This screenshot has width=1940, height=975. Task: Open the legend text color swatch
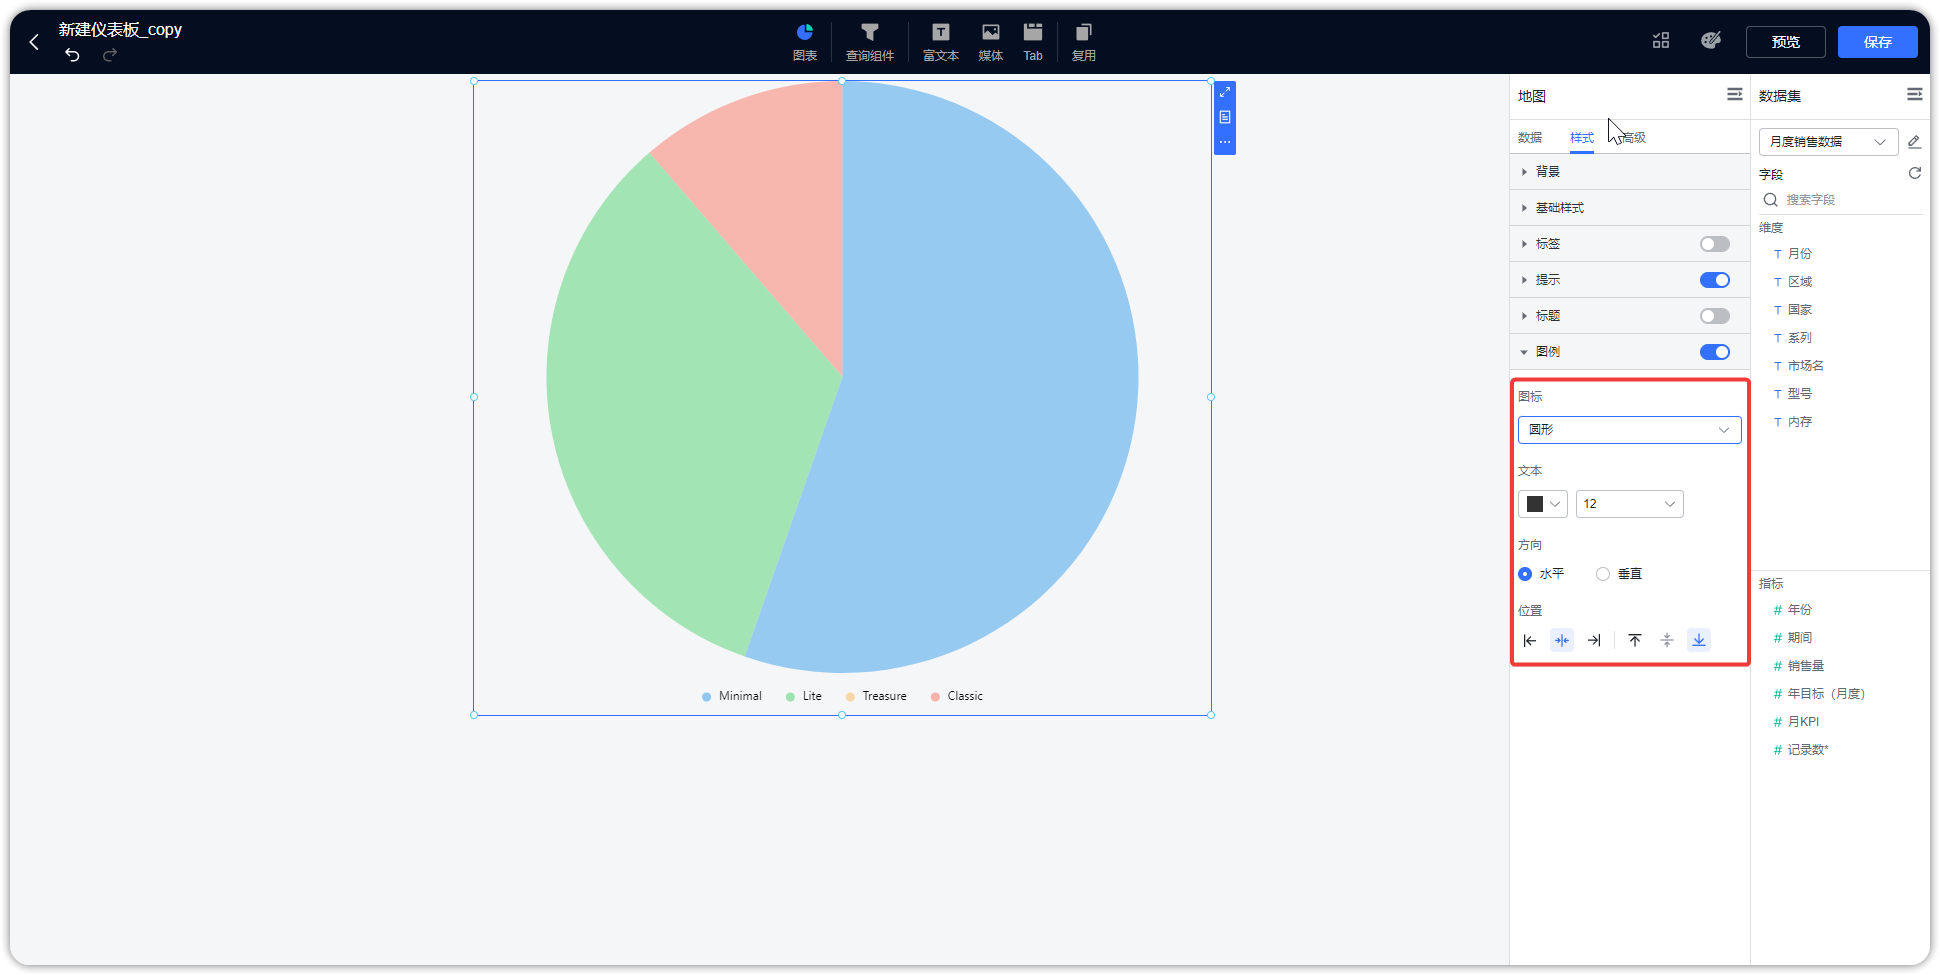click(x=1543, y=504)
